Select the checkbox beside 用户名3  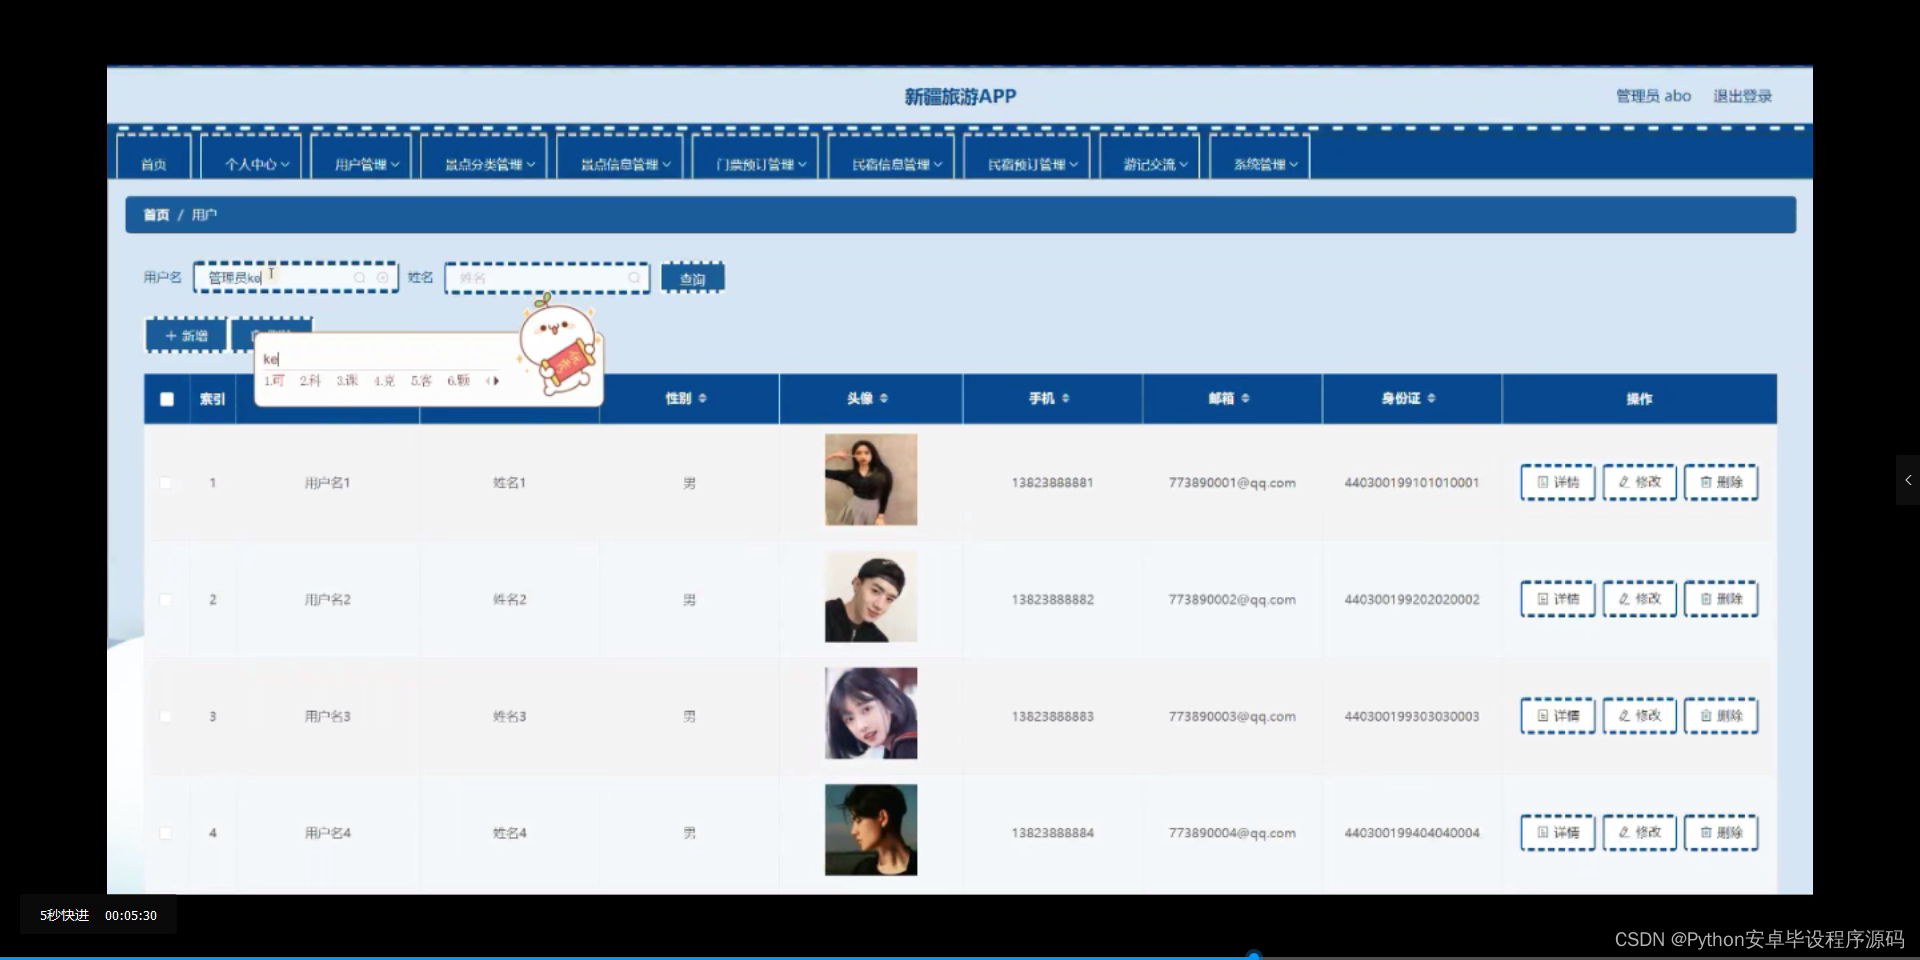point(167,715)
